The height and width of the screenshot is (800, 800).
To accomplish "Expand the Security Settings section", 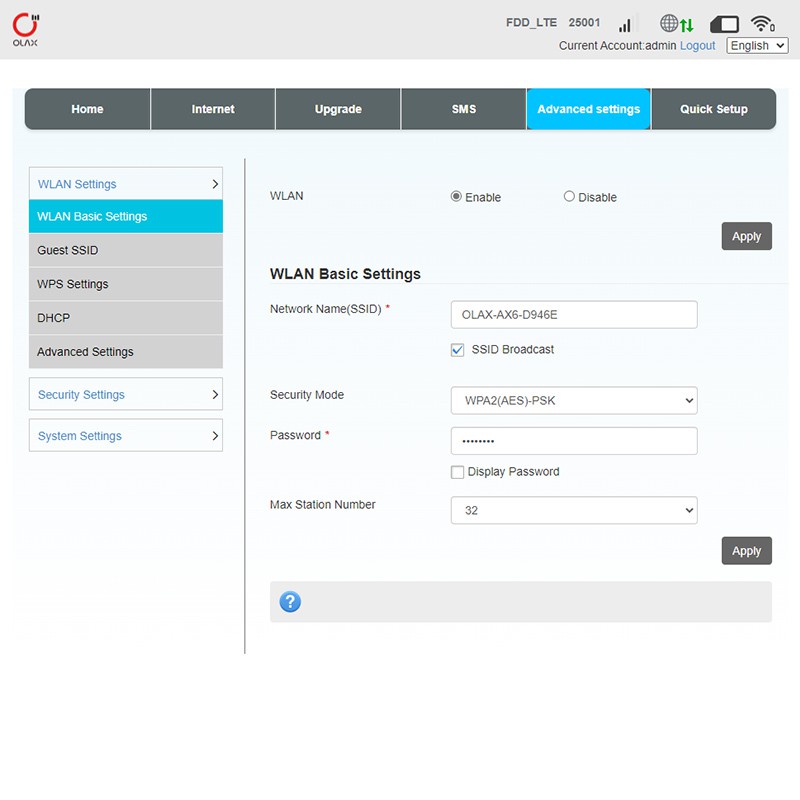I will pyautogui.click(x=126, y=395).
